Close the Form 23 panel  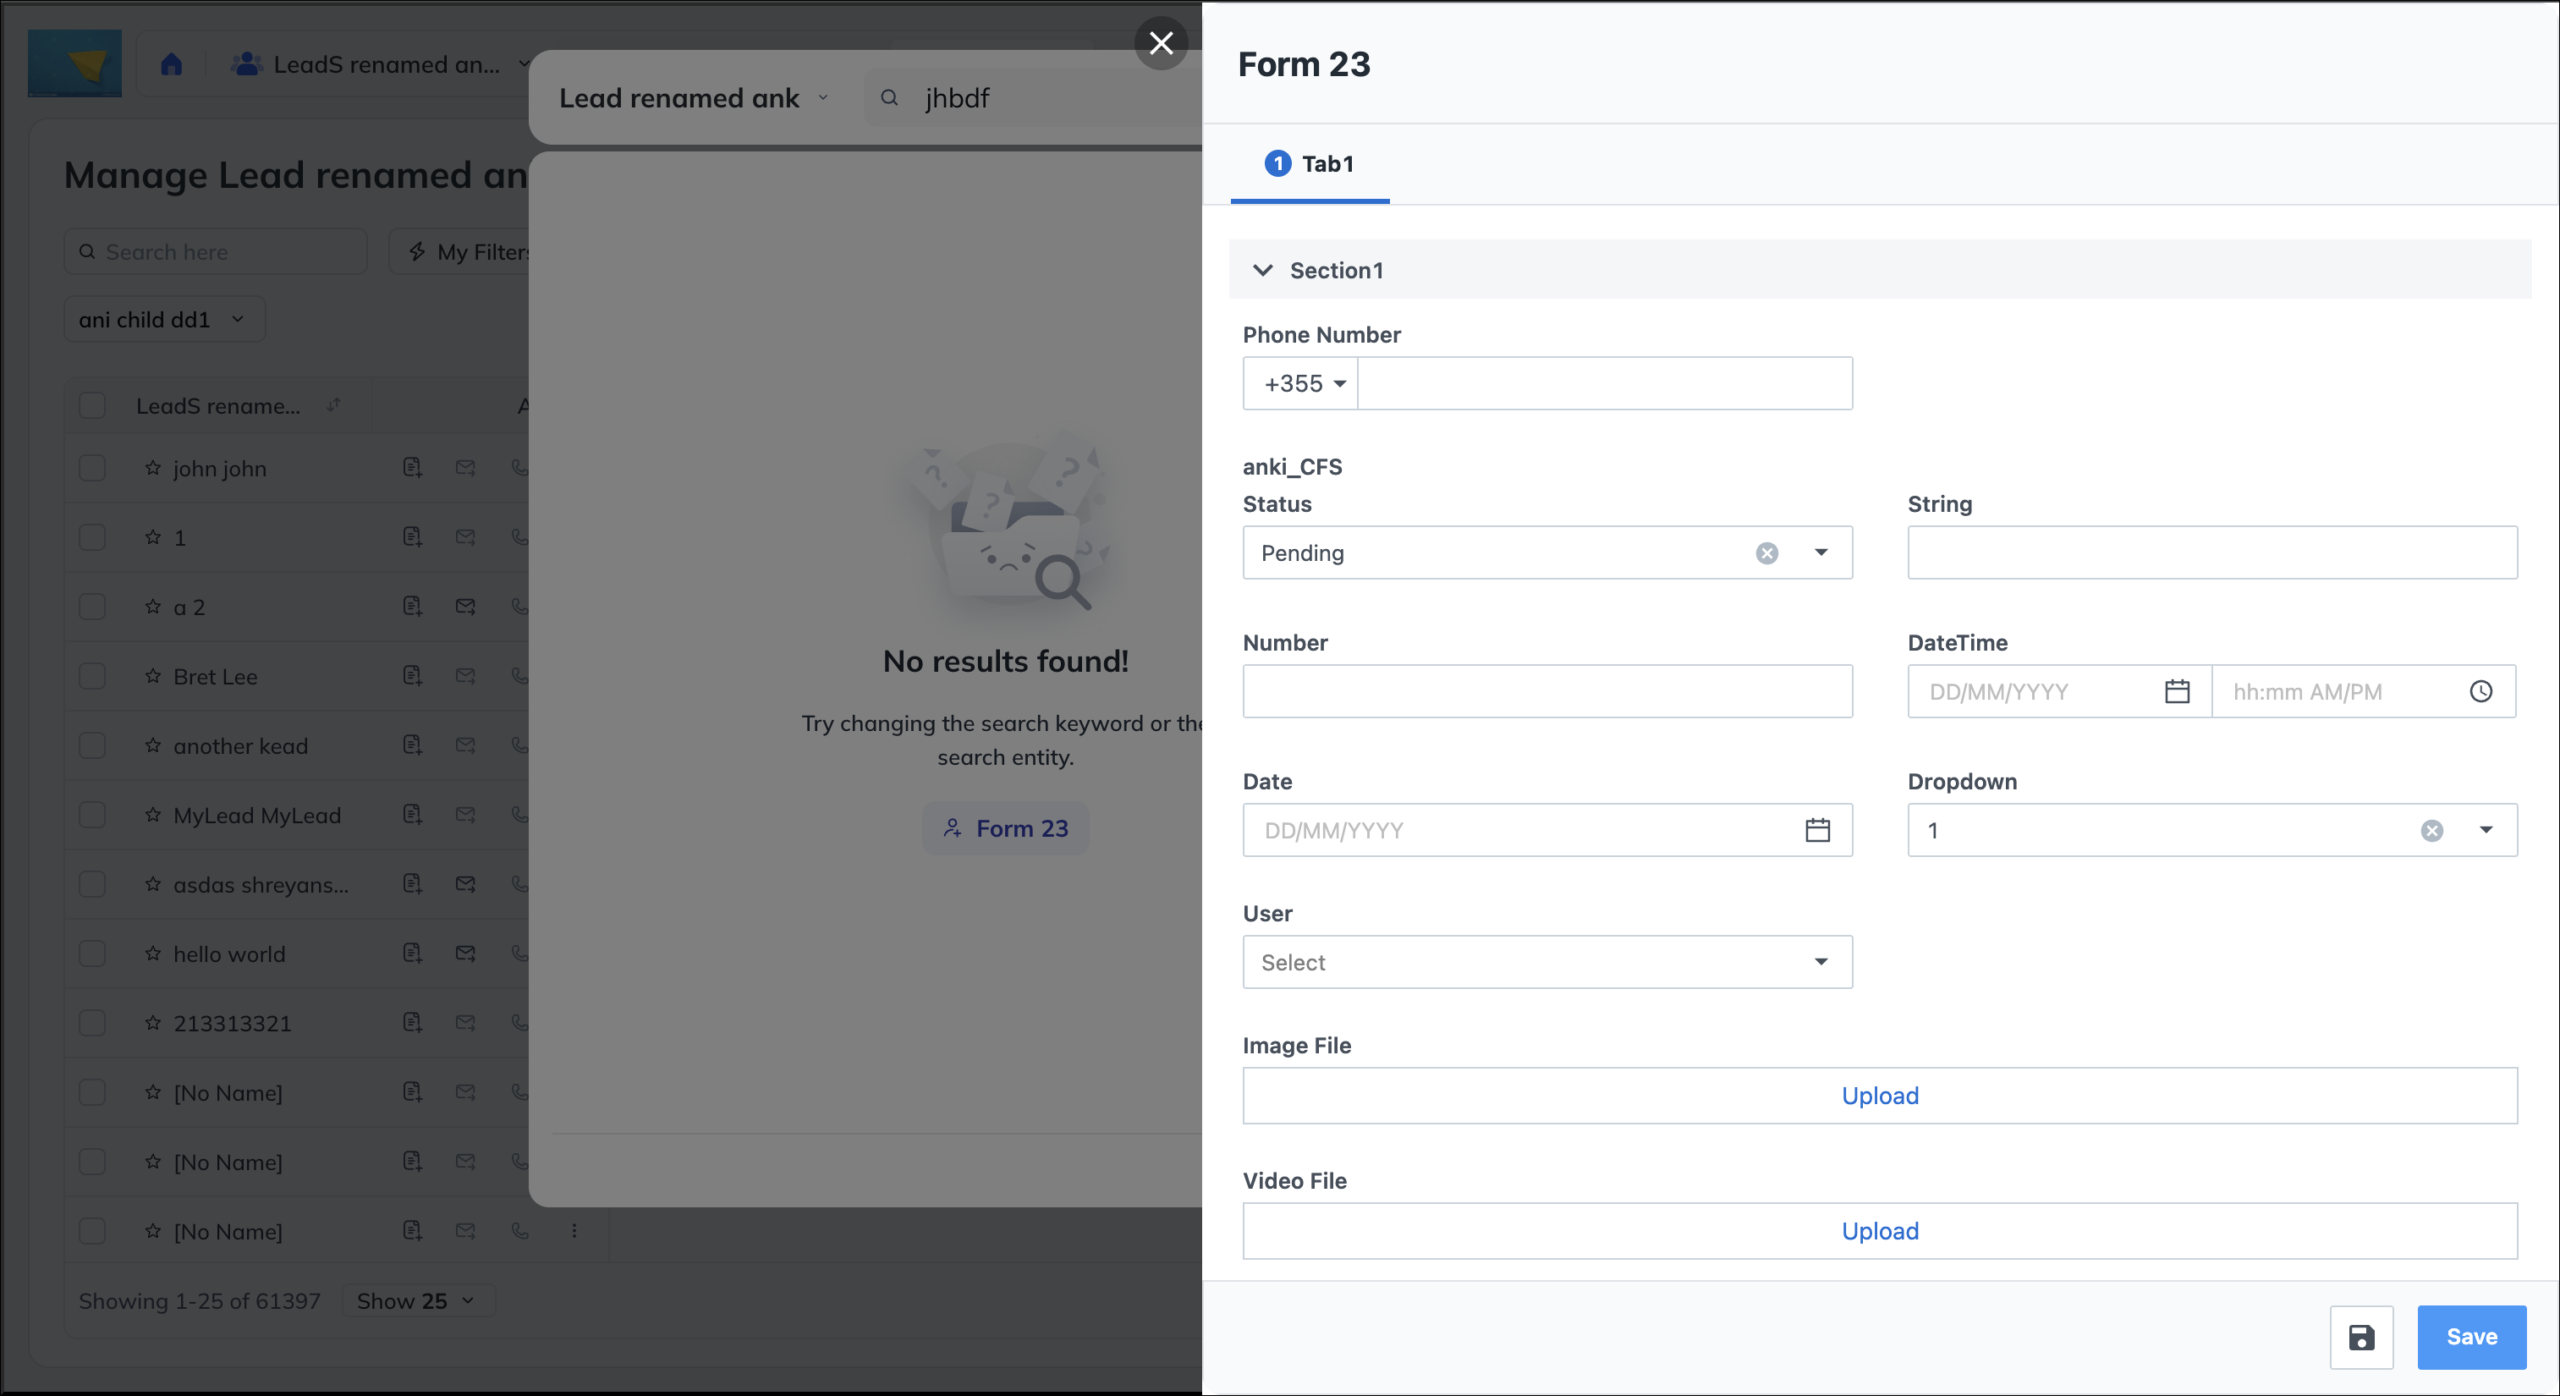click(x=1161, y=43)
